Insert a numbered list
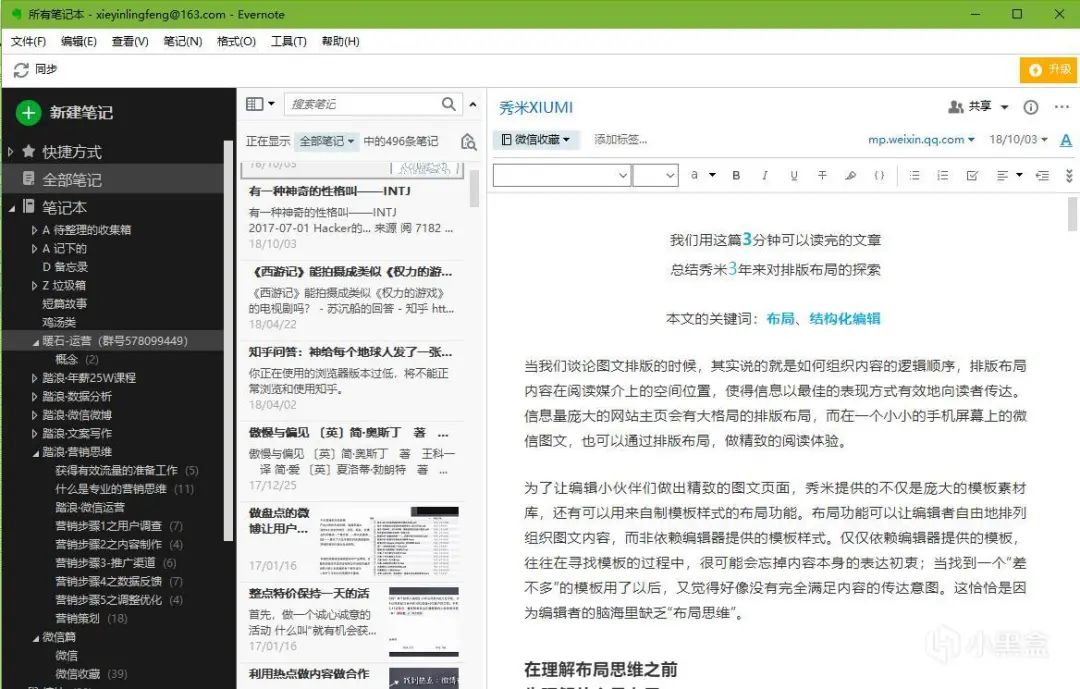Viewport: 1080px width, 689px height. (x=942, y=175)
